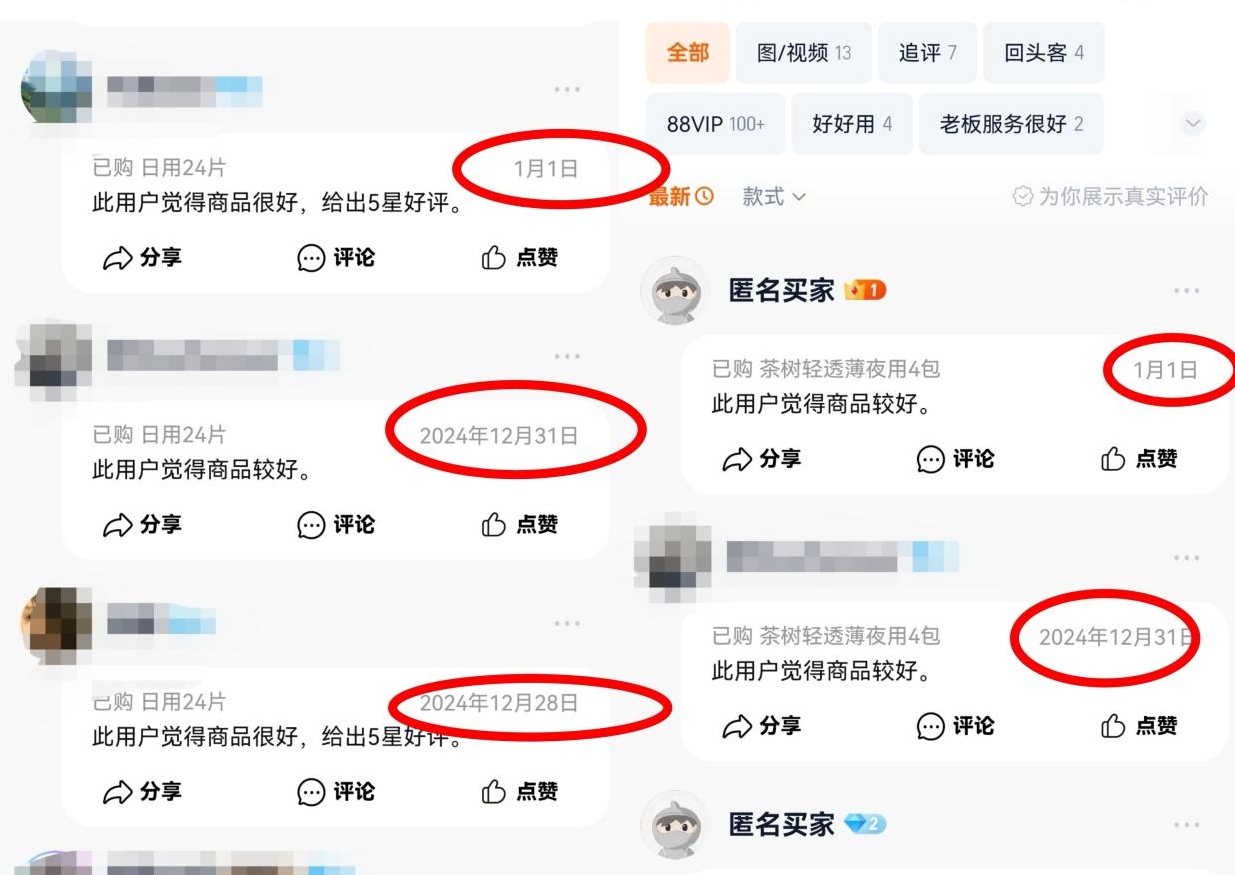This screenshot has height=875, width=1235.
Task: Filter by 回头客 reviews
Action: point(1044,53)
